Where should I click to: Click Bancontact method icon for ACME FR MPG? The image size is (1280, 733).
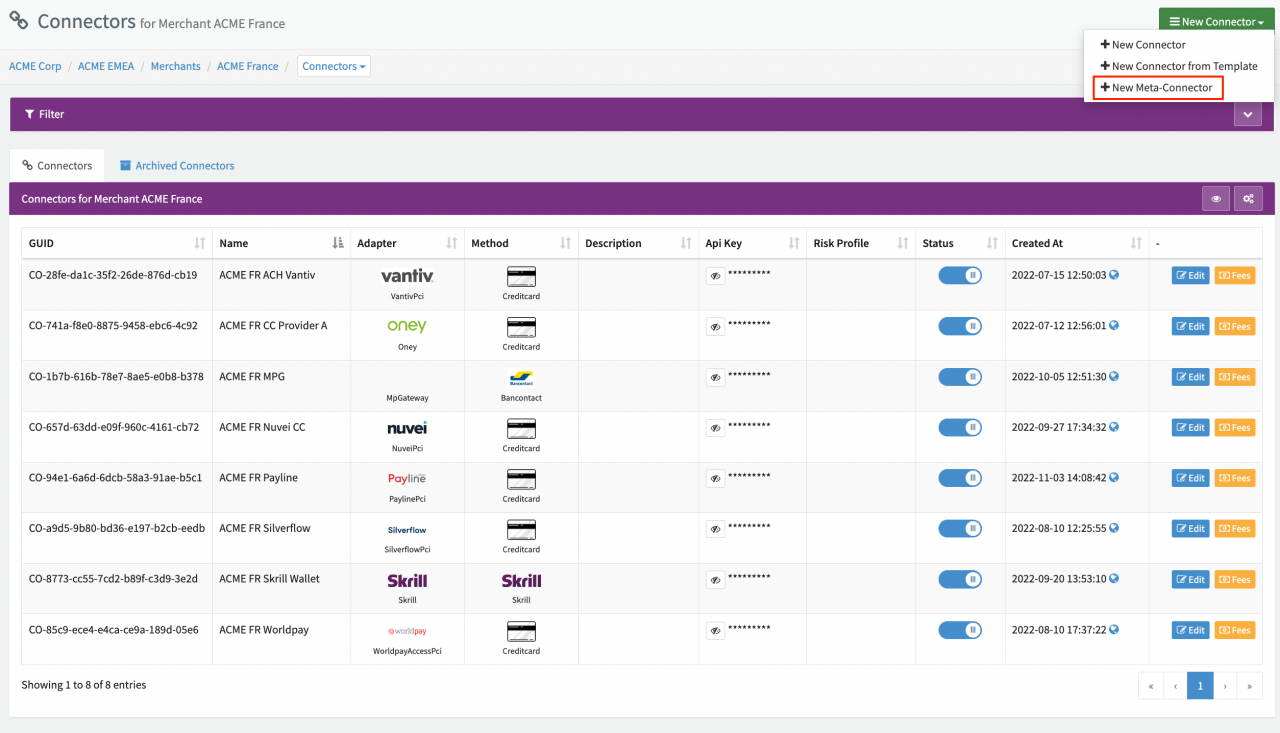point(521,379)
